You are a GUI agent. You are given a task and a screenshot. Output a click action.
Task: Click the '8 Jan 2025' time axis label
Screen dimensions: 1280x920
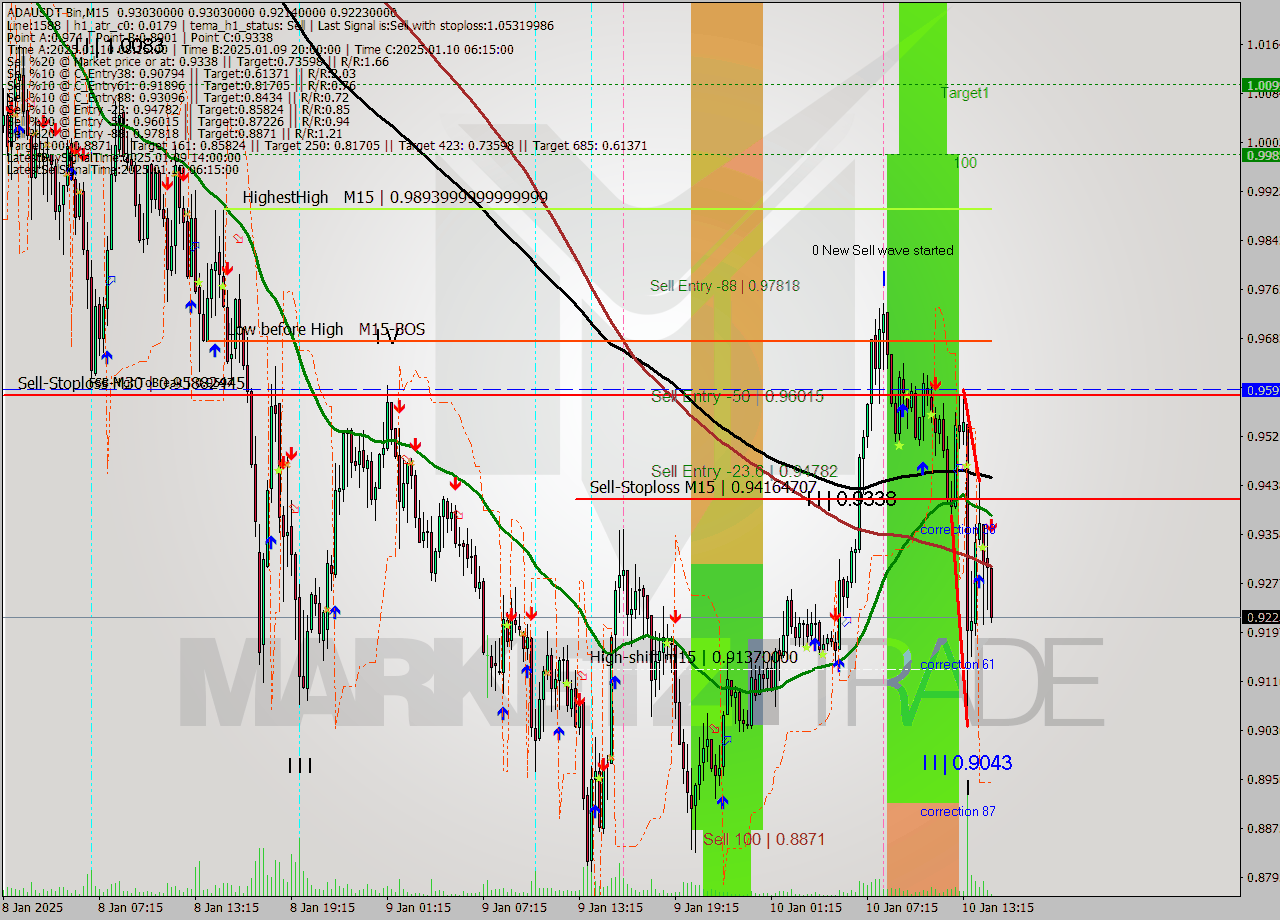coord(33,908)
